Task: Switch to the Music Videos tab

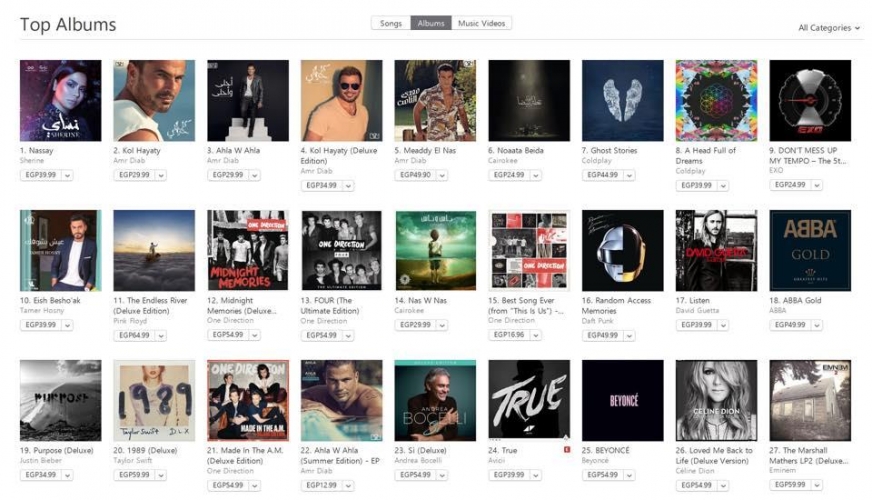Action: (x=482, y=23)
